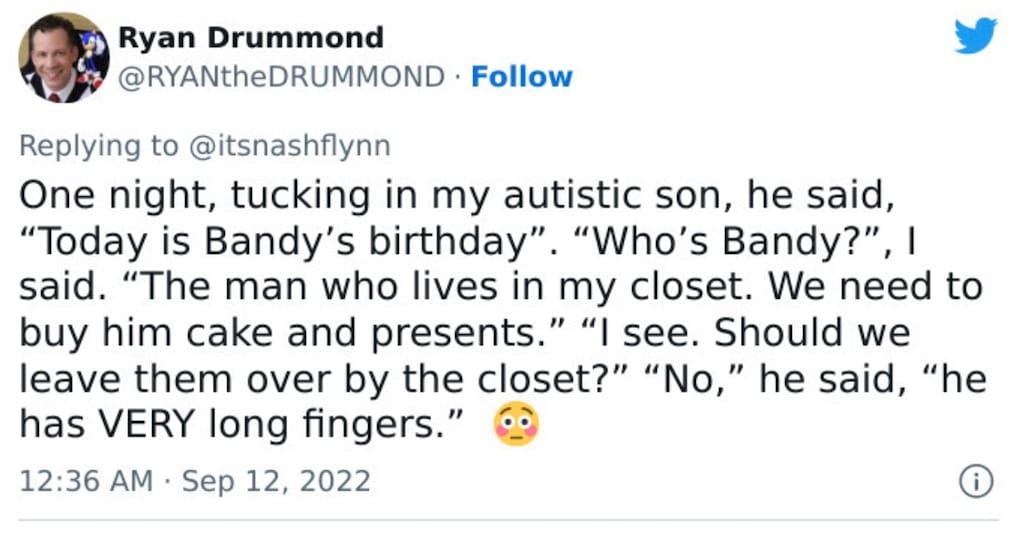Open the tweet timestamp 12:36 AM
The height and width of the screenshot is (535, 1024).
click(86, 481)
